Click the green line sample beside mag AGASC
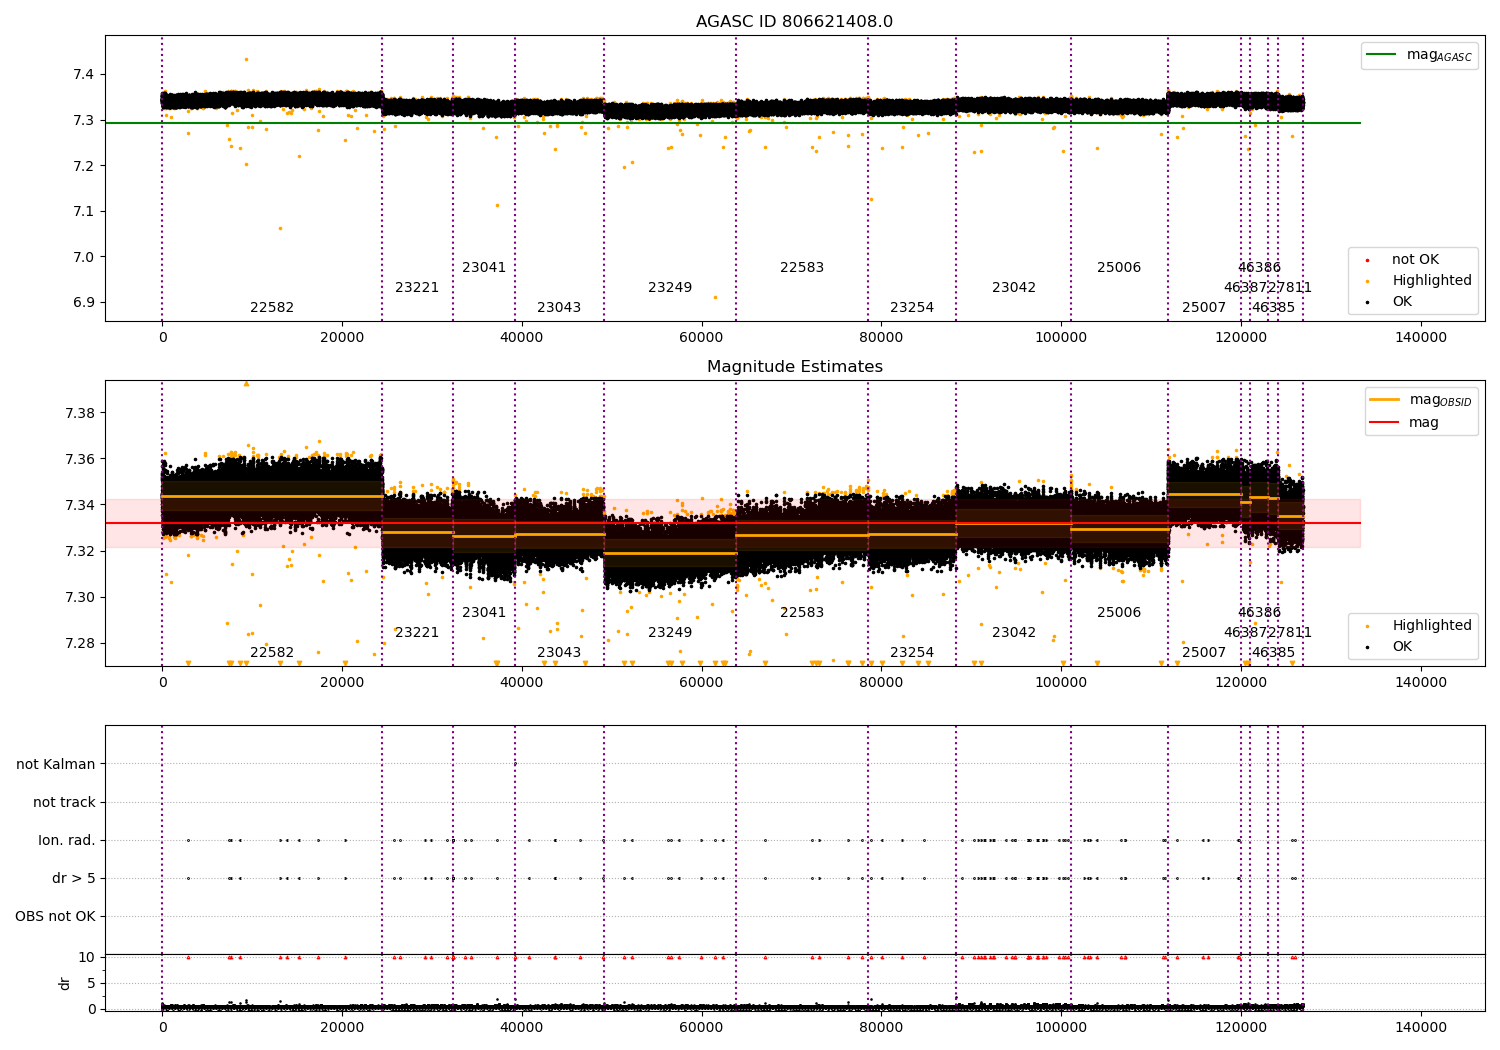1500x1050 pixels. (x=1381, y=55)
